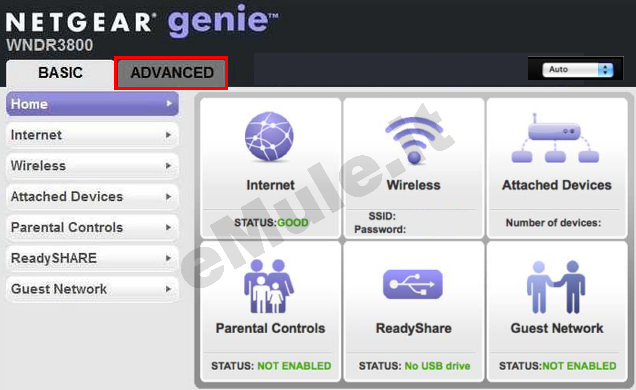
Task: Click the Wireless tile title
Action: point(413,185)
